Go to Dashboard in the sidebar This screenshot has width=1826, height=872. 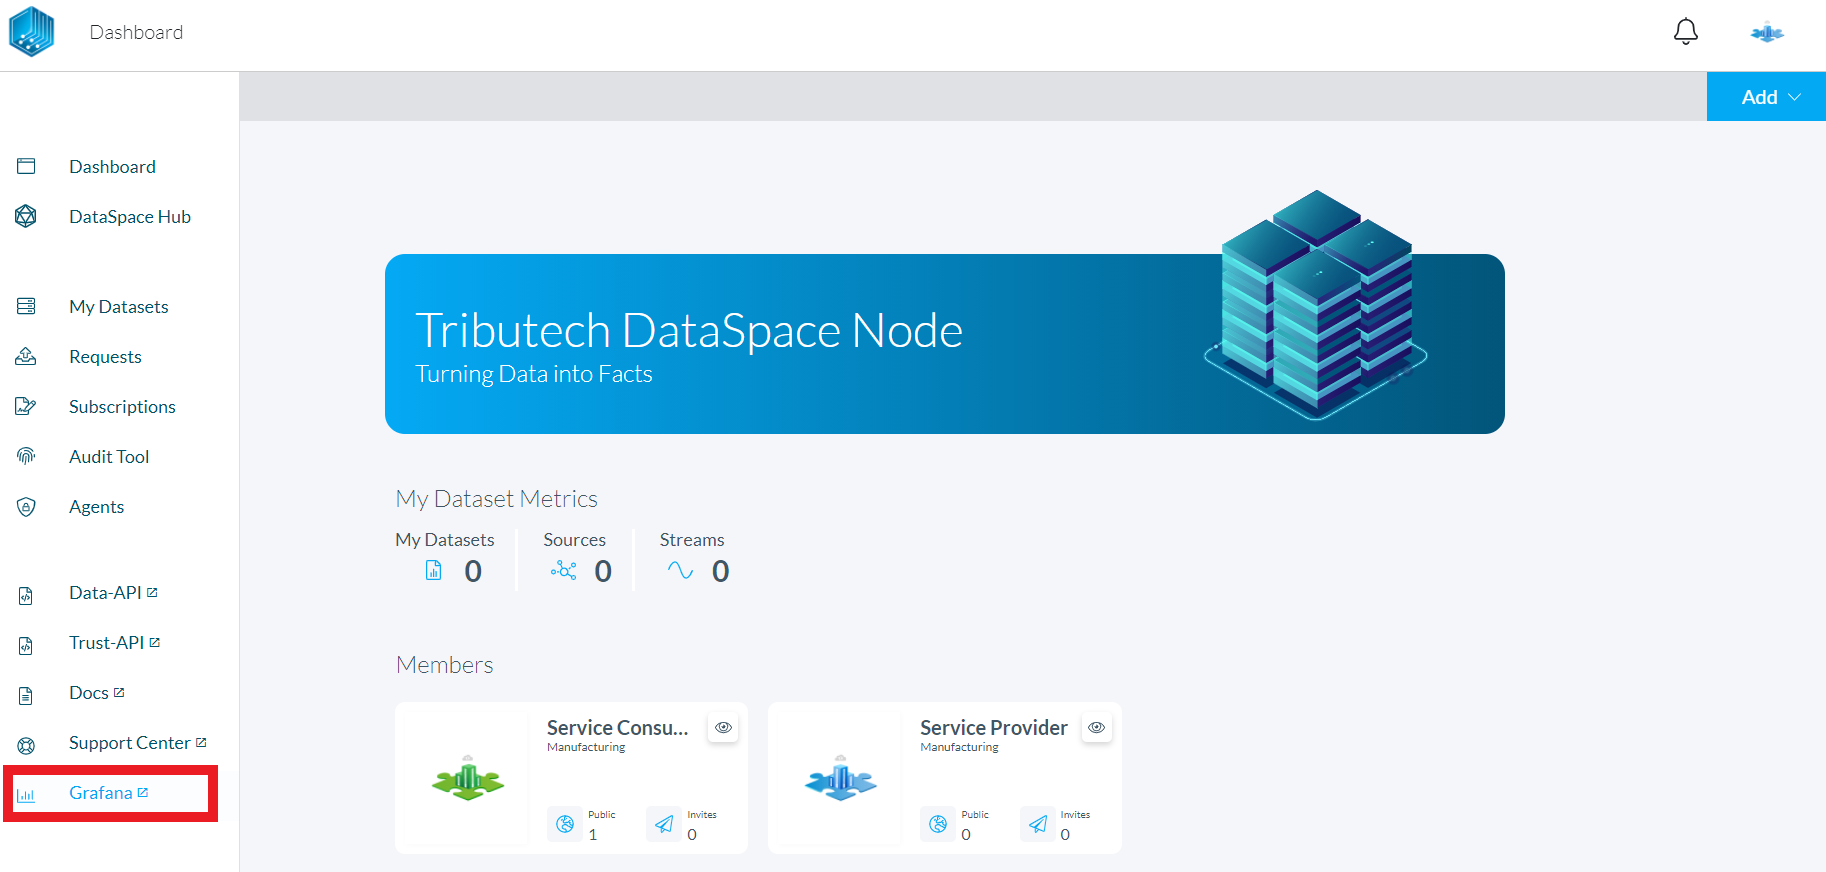pyautogui.click(x=112, y=167)
